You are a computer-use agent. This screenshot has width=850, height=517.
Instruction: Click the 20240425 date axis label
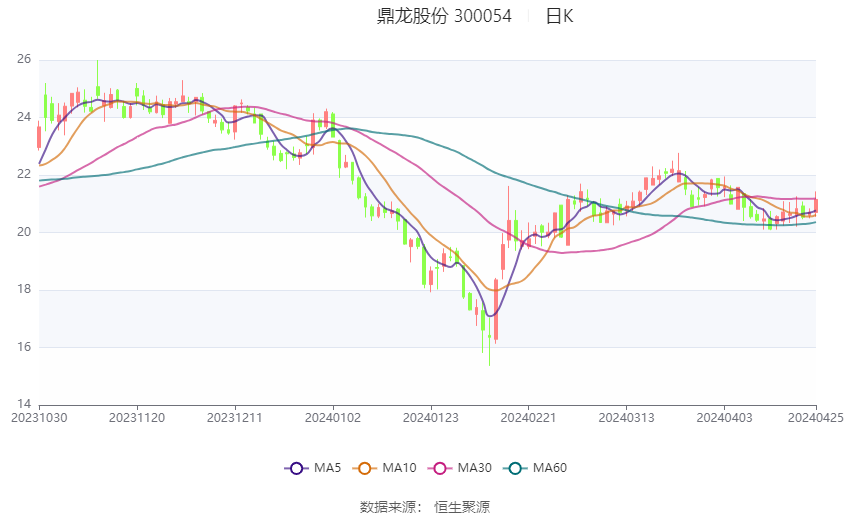(x=816, y=418)
